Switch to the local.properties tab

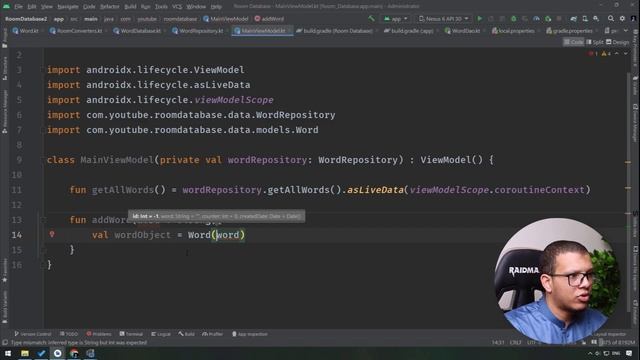(513, 31)
